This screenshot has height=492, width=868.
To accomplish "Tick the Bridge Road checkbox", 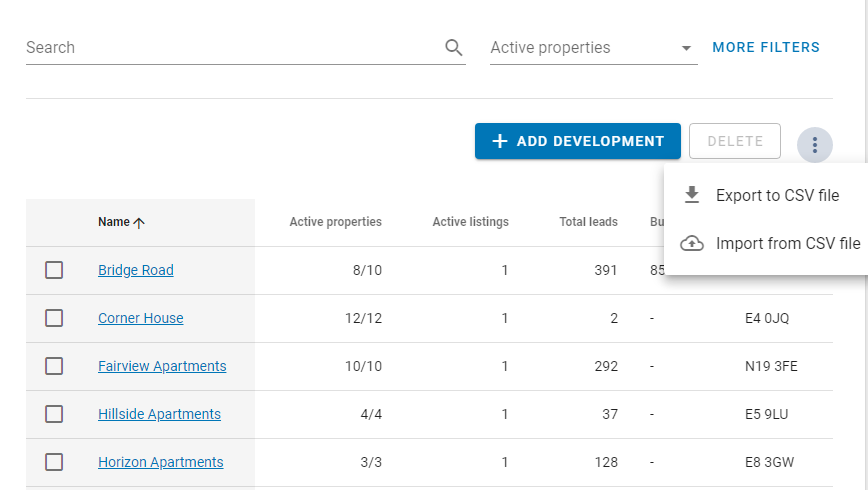I will click(x=54, y=270).
